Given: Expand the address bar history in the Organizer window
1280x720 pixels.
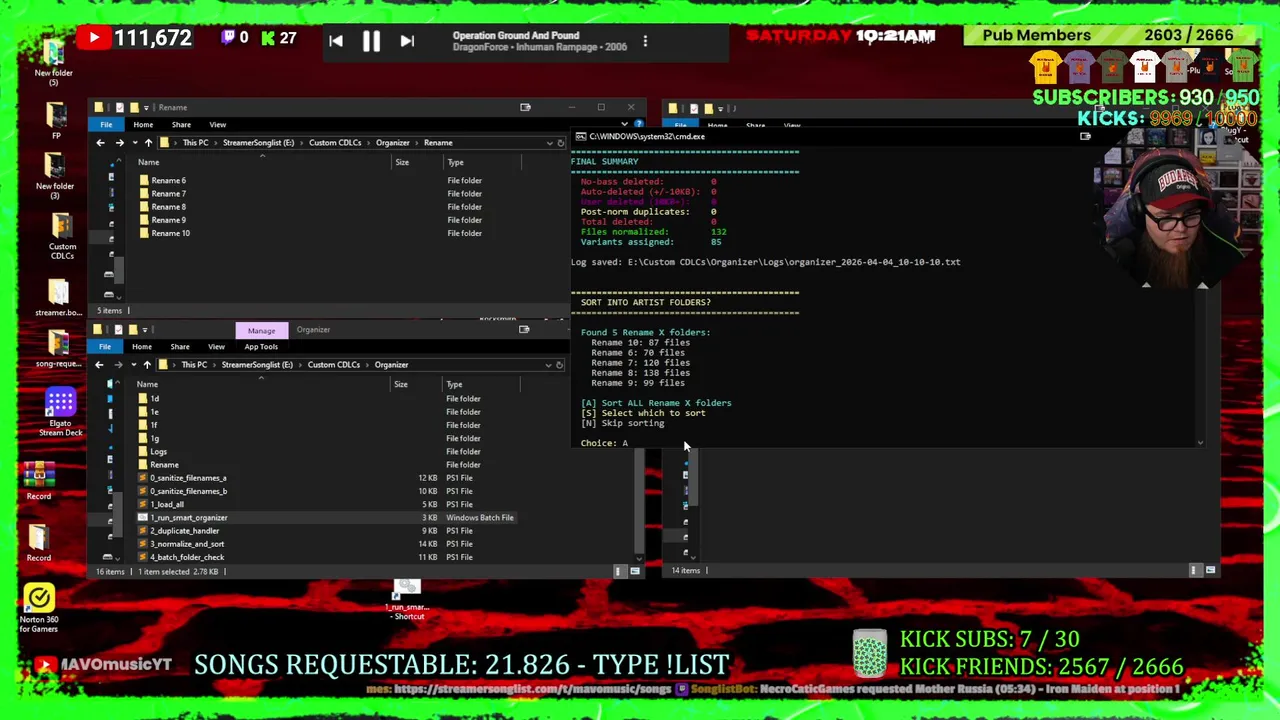Looking at the screenshot, I should [547, 365].
